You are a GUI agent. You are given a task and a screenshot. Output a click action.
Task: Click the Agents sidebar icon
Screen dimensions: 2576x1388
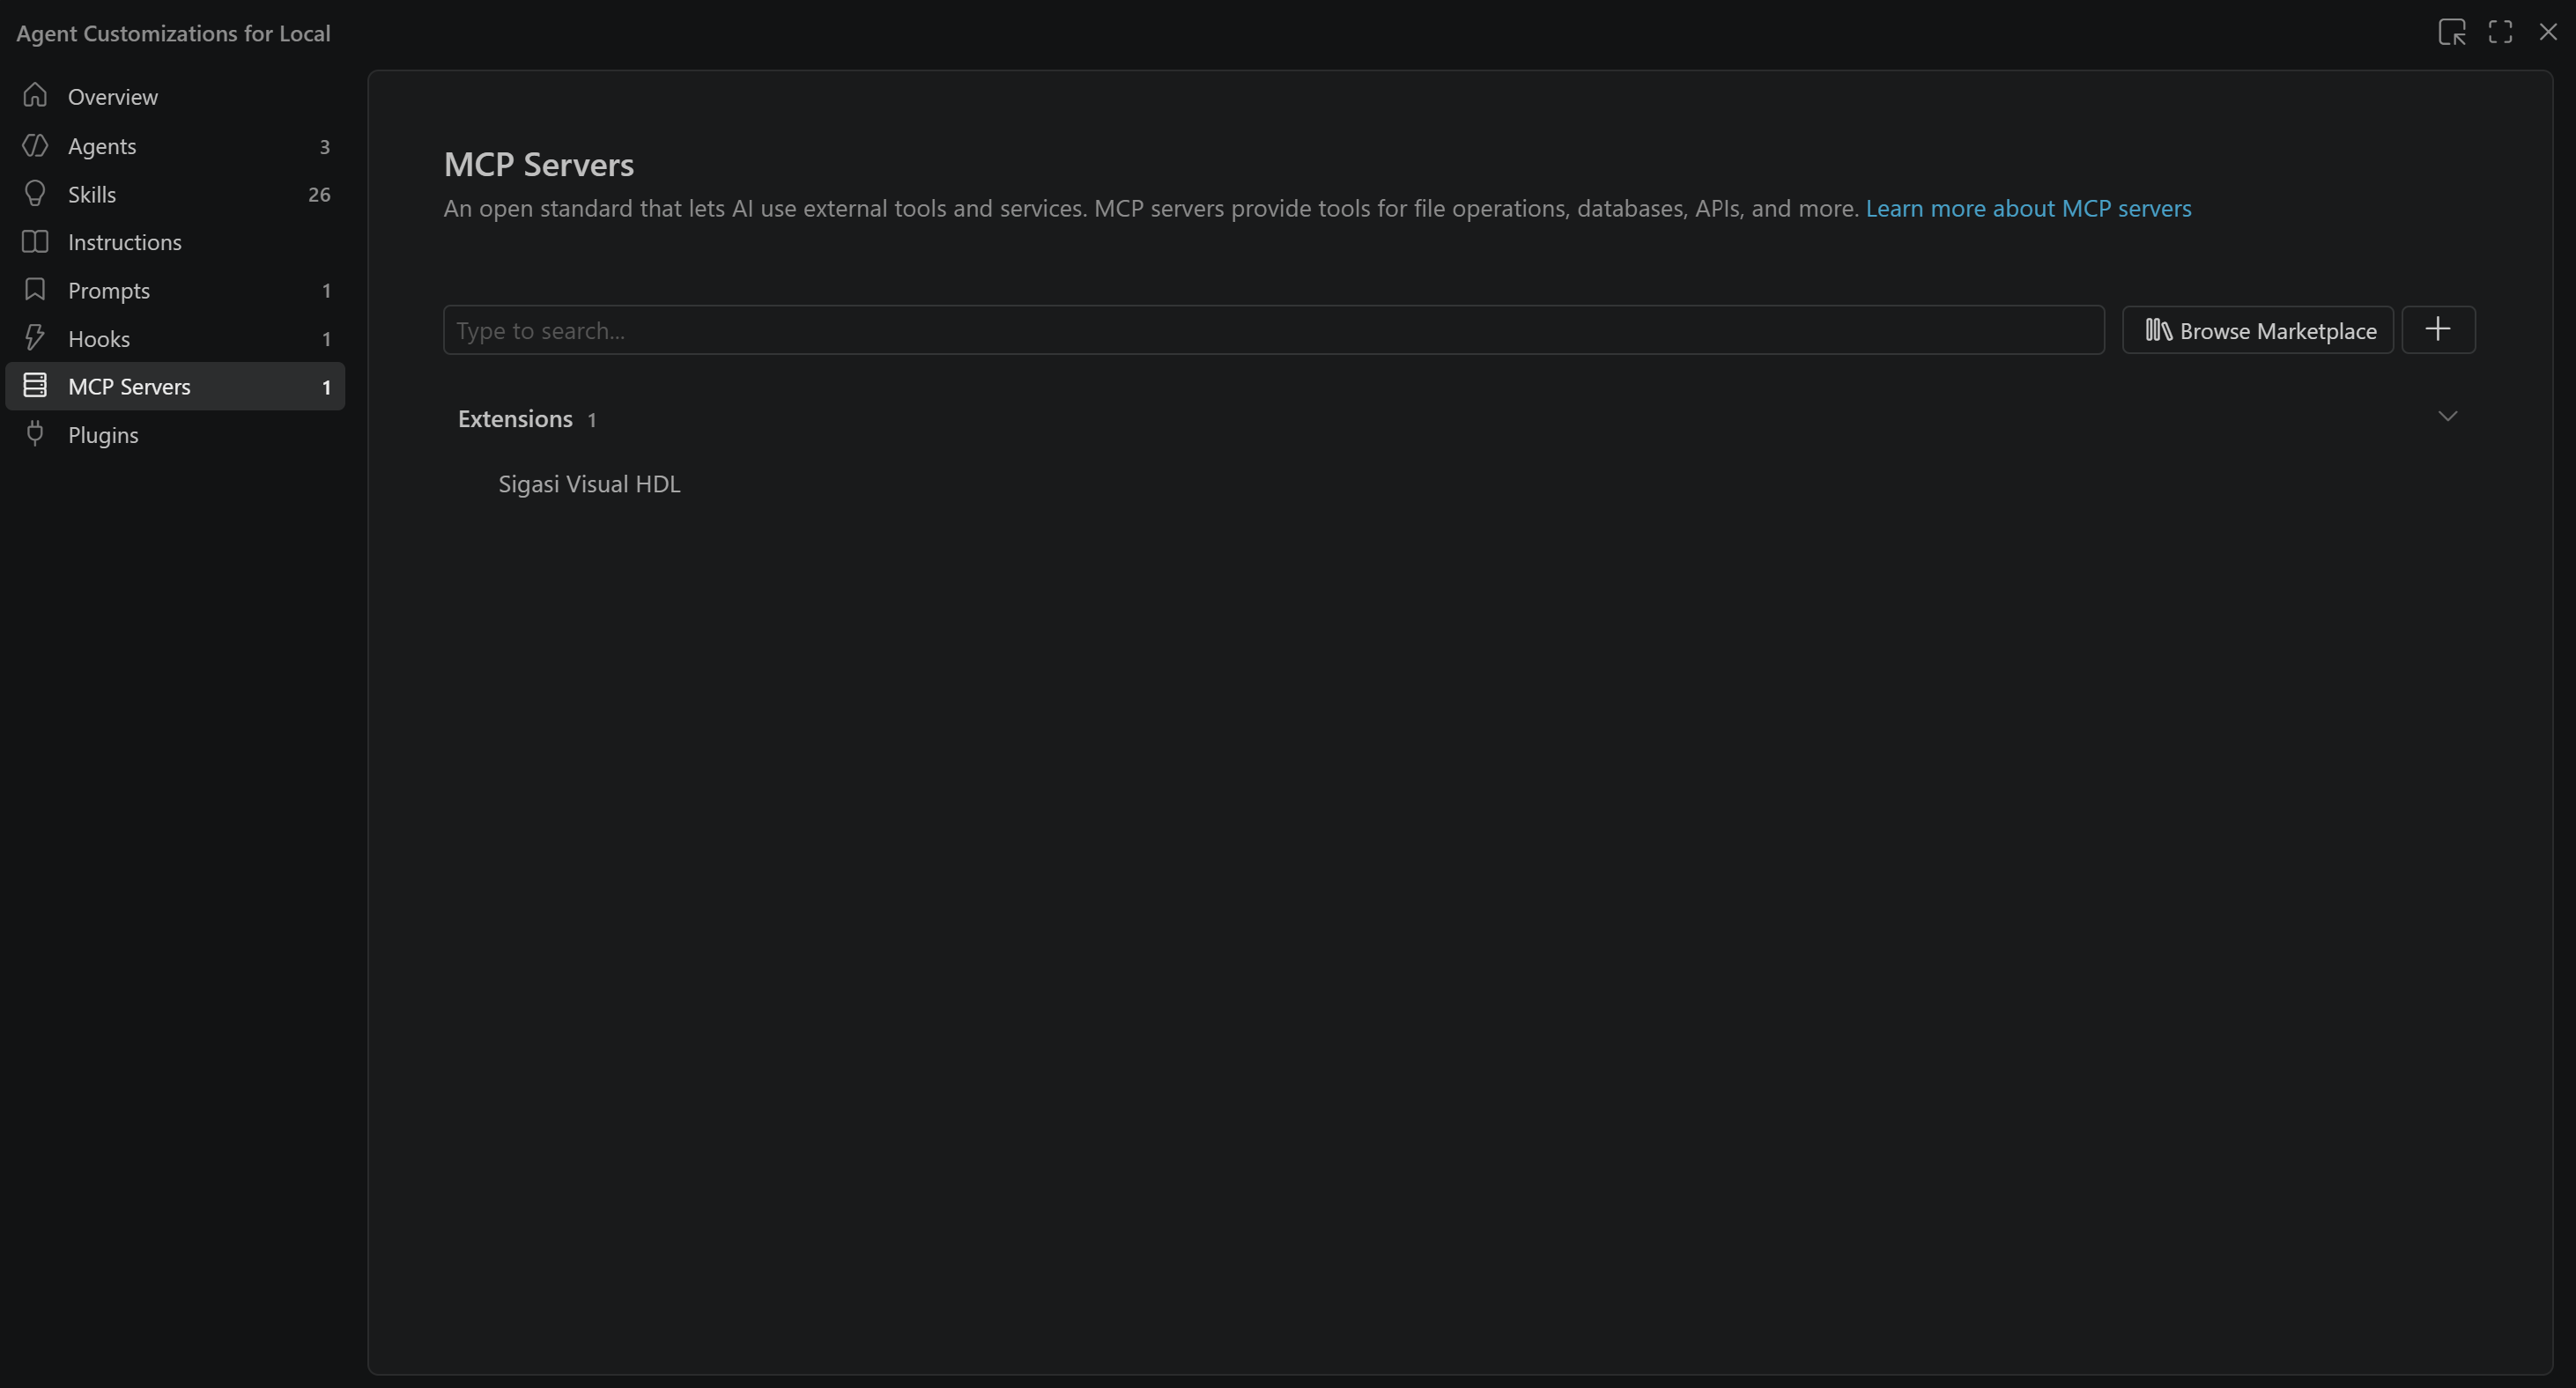pos(35,145)
